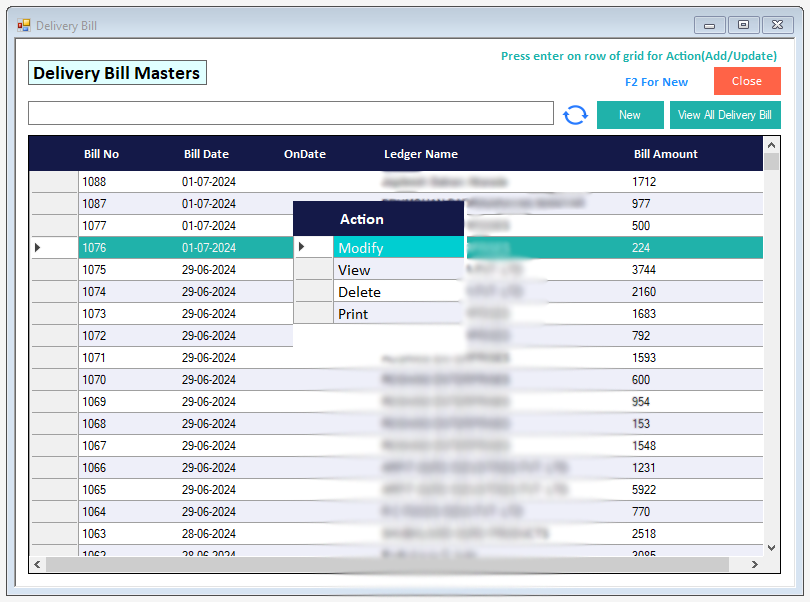The width and height of the screenshot is (810, 602).
Task: Click the Ledger Name column header
Action: (420, 154)
